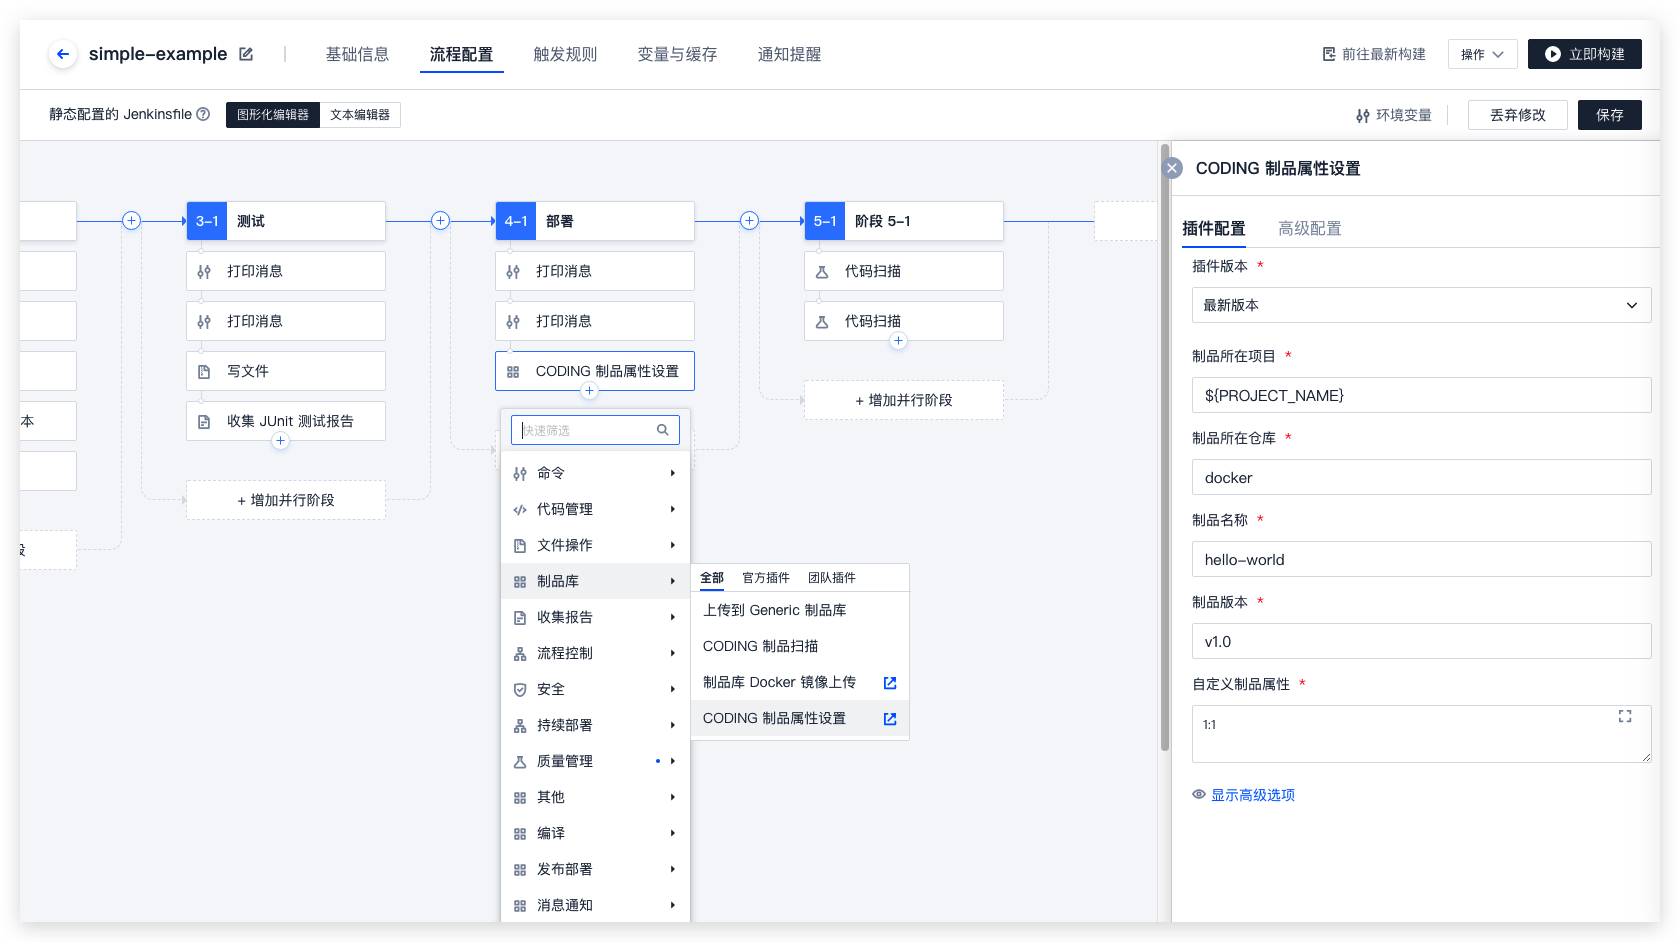1680x942 pixels.
Task: Switch to 高级配置 tab in side panel
Action: point(1310,228)
